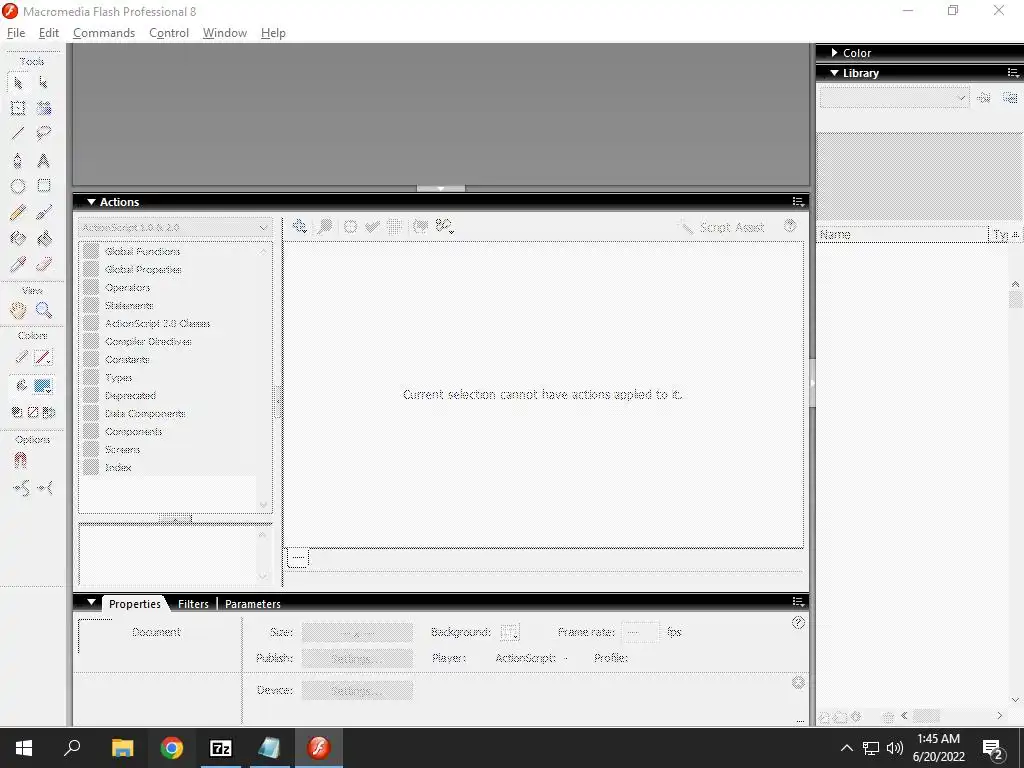Collapse the Properties panel triangle
This screenshot has height=768, width=1024.
(91, 602)
